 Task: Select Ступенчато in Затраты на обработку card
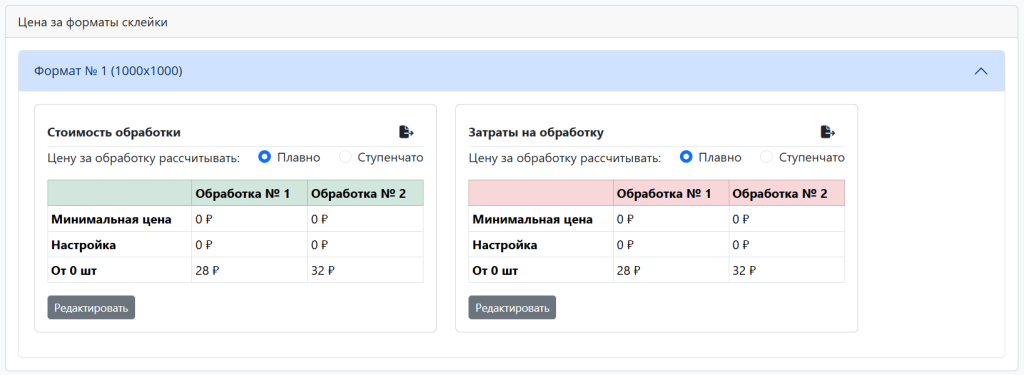[x=767, y=157]
